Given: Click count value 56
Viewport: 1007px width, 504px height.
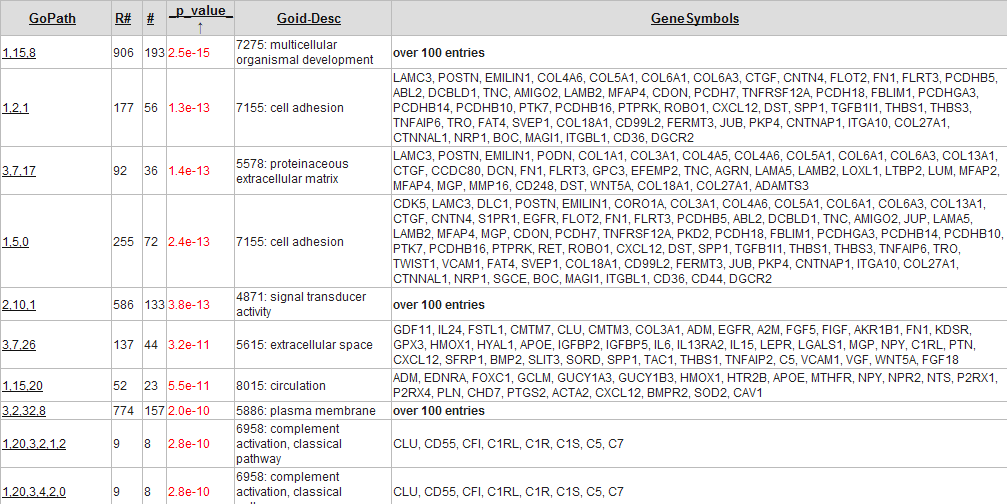Looking at the screenshot, I should [152, 107].
